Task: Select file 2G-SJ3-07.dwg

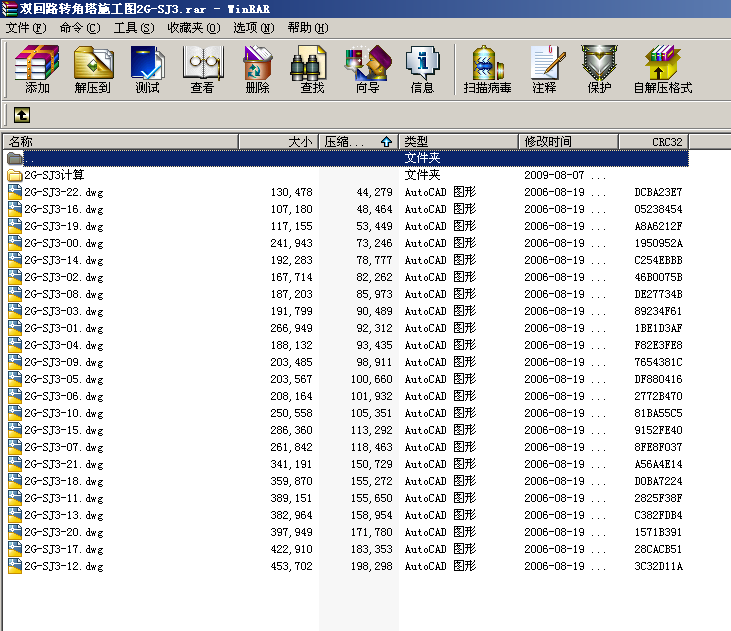Action: tap(347, 447)
